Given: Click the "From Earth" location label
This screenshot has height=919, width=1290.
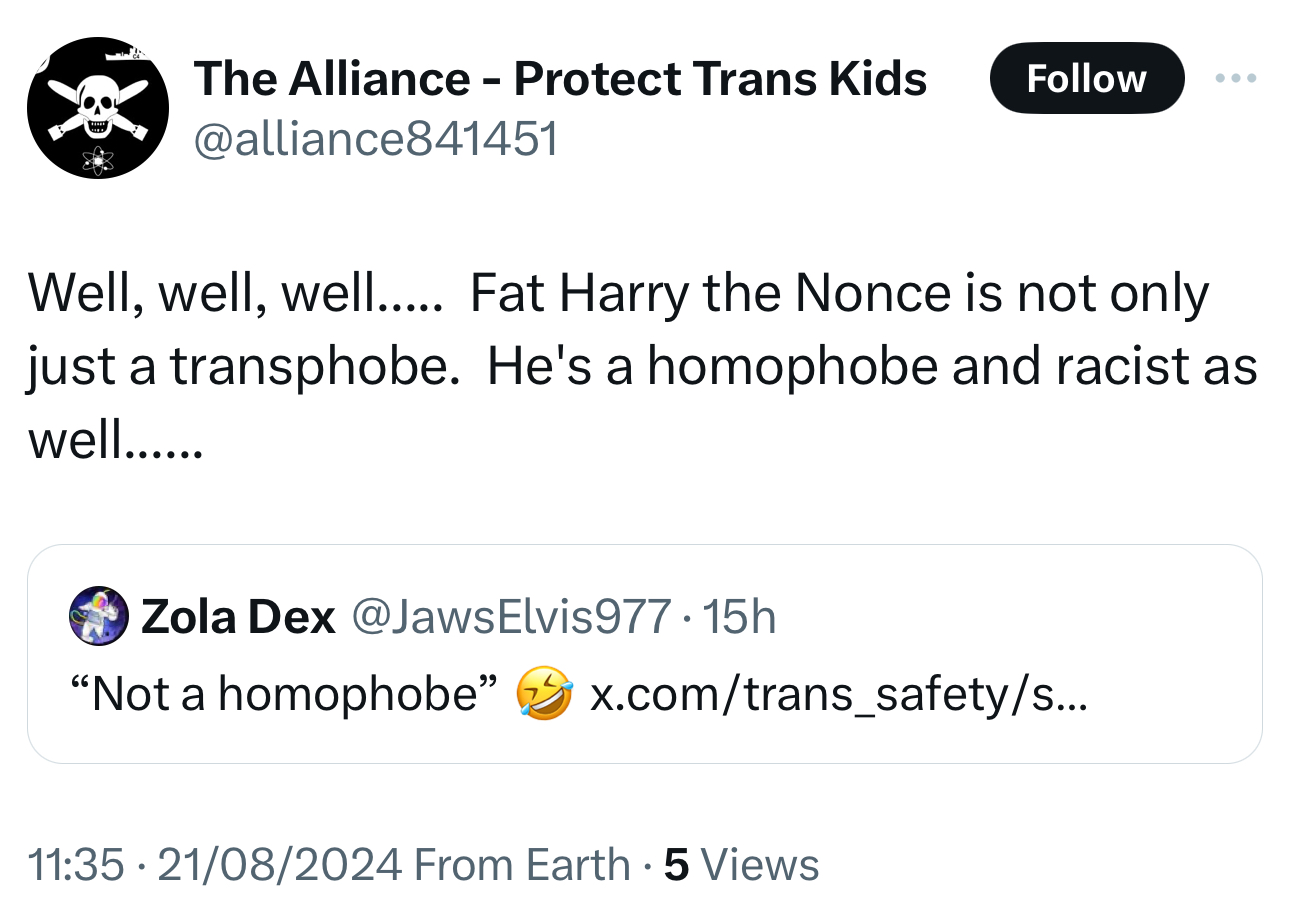Looking at the screenshot, I should coord(521,865).
